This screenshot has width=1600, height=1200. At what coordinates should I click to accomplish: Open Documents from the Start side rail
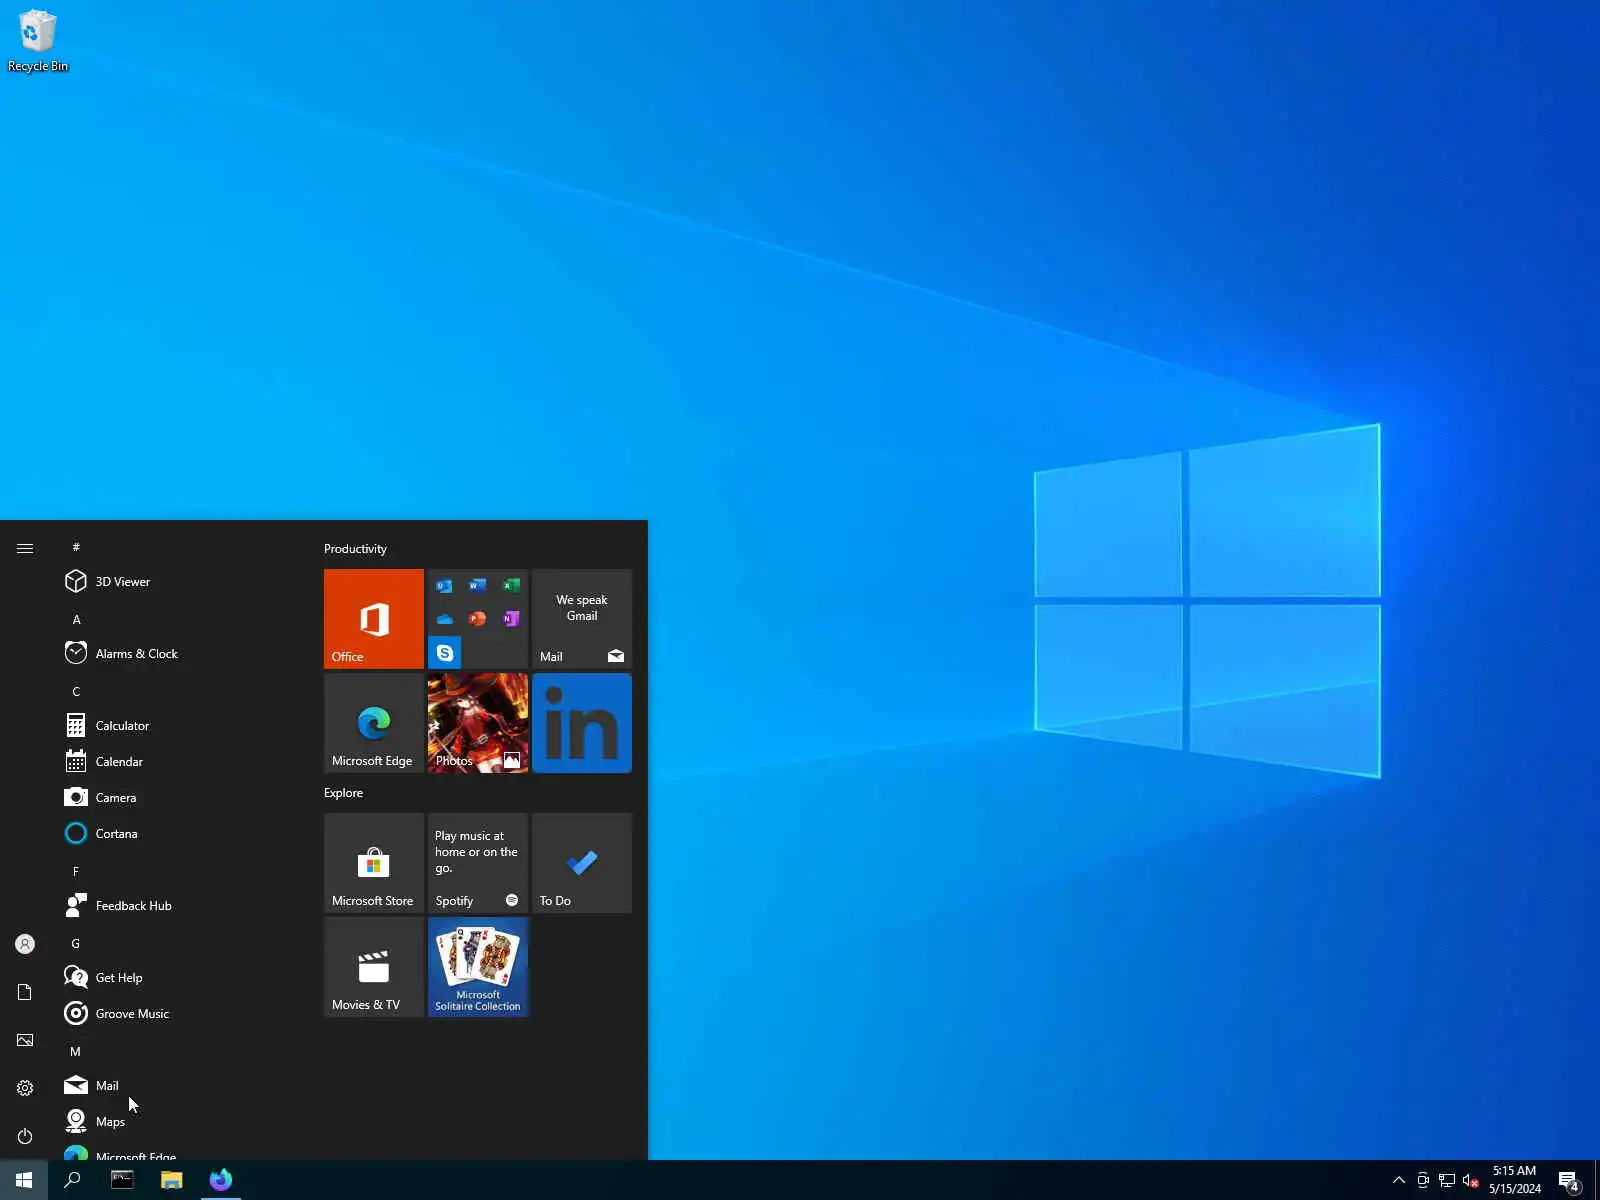coord(25,992)
